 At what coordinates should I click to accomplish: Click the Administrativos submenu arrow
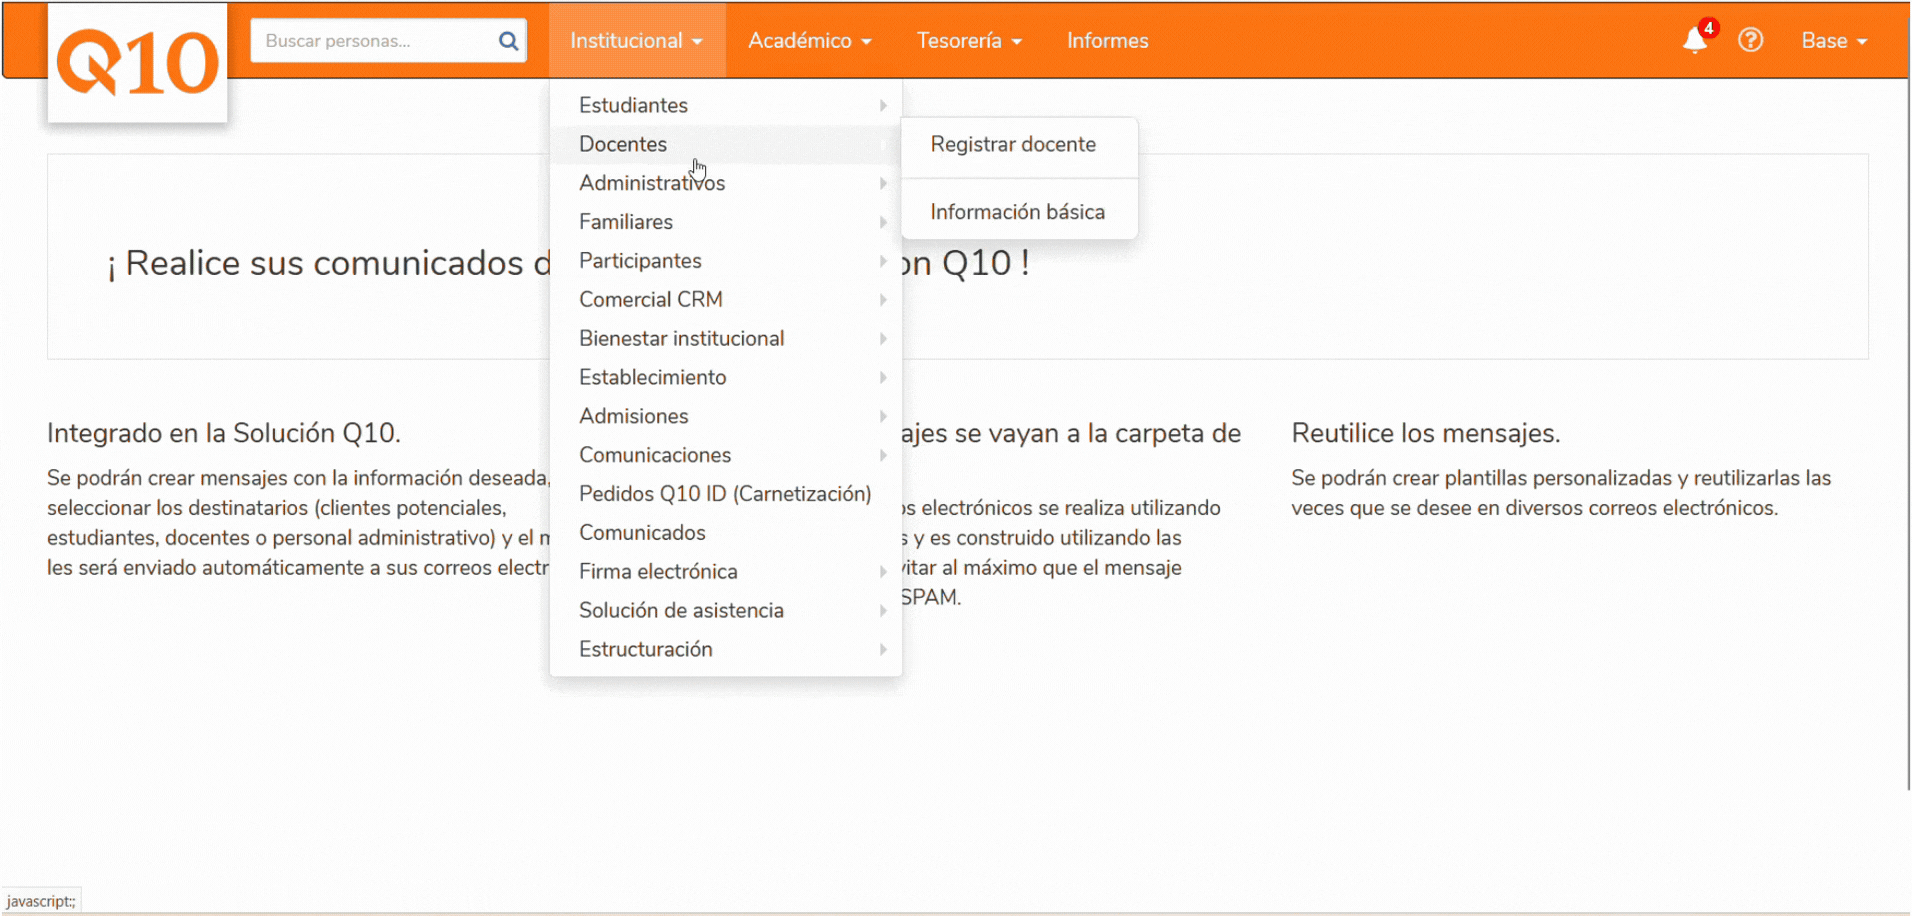click(x=883, y=183)
